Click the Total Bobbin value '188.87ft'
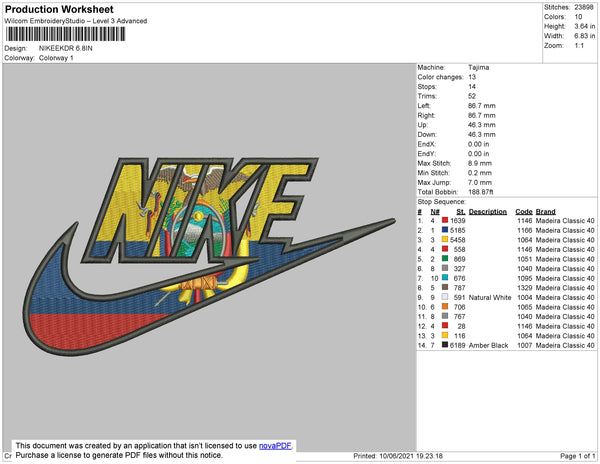Screen dimensions: 600x464 pos(481,192)
